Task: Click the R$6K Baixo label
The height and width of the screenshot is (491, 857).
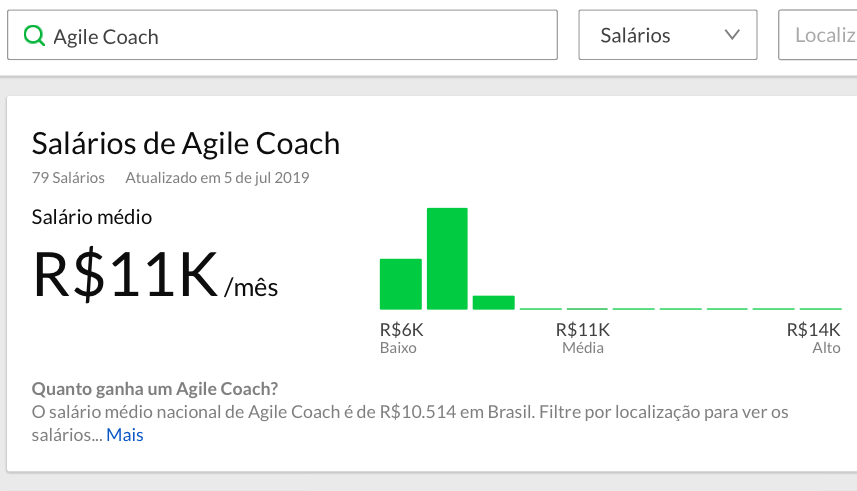Action: [x=402, y=338]
